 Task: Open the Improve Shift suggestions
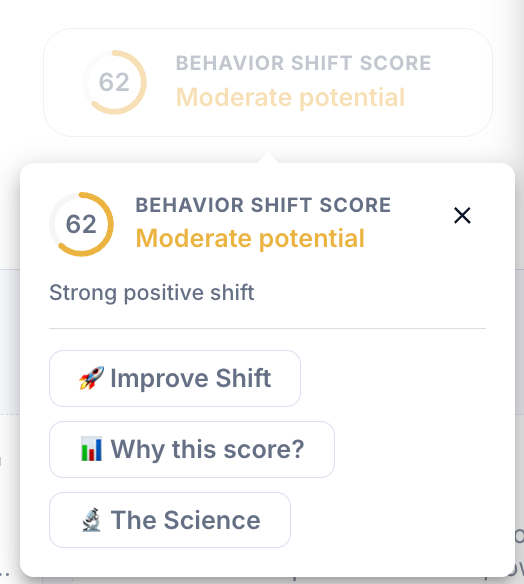point(175,378)
